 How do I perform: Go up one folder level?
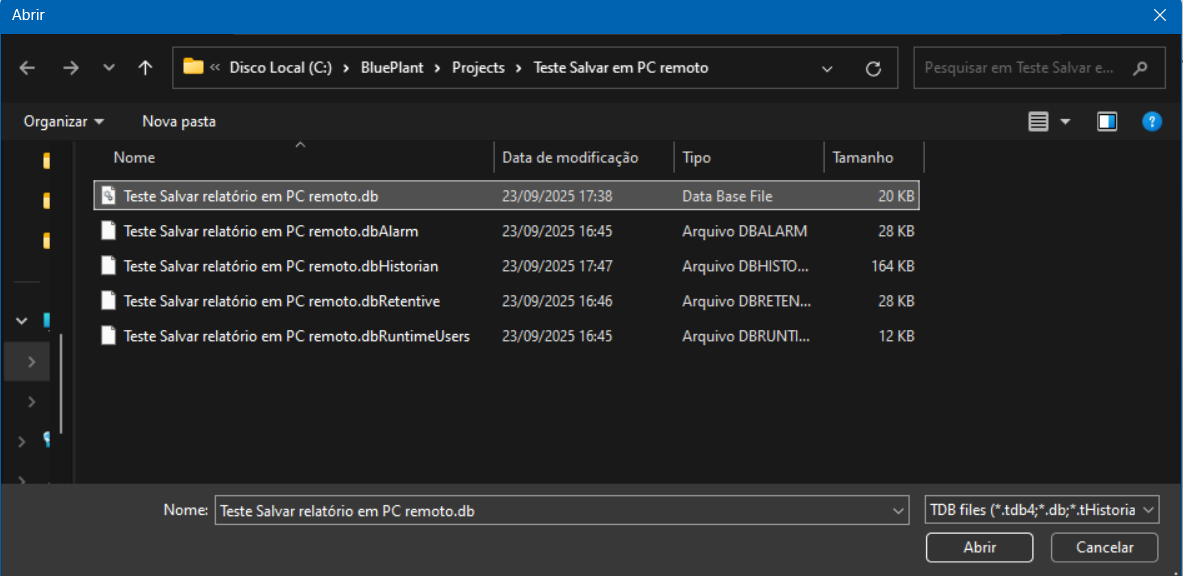click(x=146, y=68)
